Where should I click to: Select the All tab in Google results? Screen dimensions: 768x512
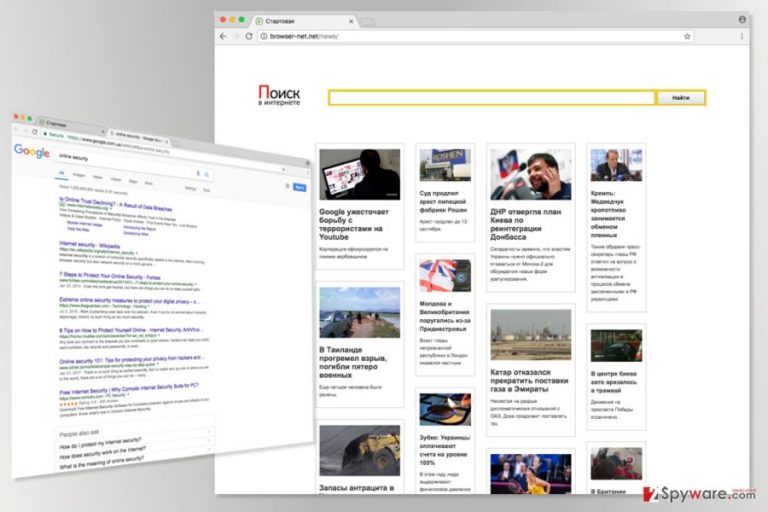61,173
